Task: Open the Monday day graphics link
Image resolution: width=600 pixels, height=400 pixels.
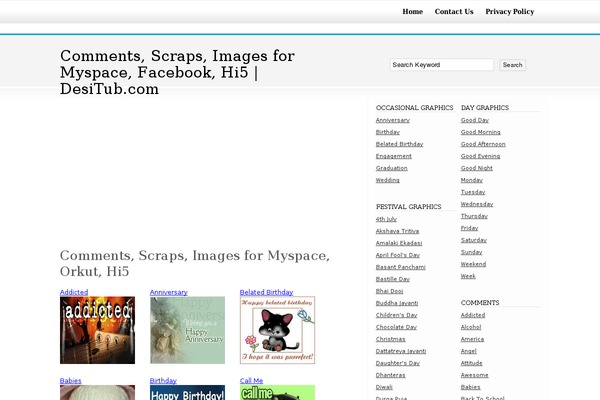Action: tap(472, 180)
